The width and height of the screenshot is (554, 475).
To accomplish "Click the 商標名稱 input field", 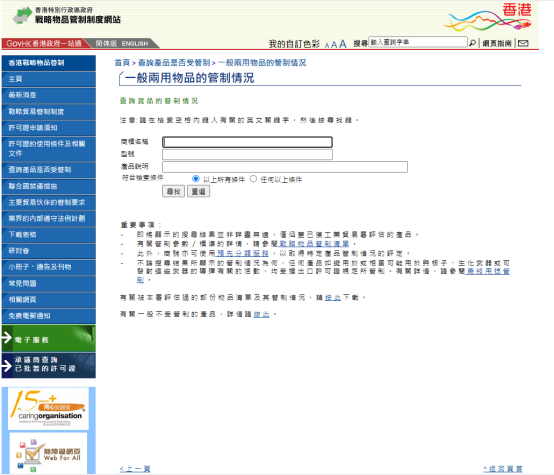I will click(247, 142).
